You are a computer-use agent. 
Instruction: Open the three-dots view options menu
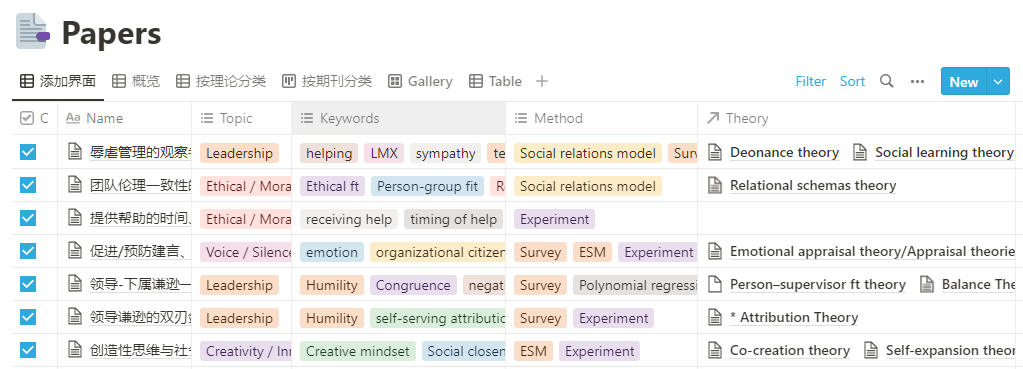click(917, 81)
